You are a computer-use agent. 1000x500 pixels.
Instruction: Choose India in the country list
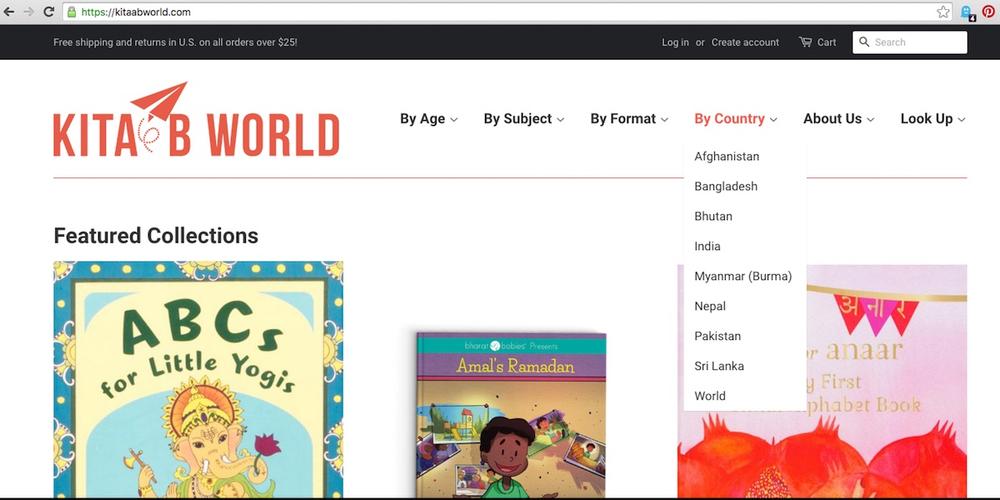click(x=708, y=246)
